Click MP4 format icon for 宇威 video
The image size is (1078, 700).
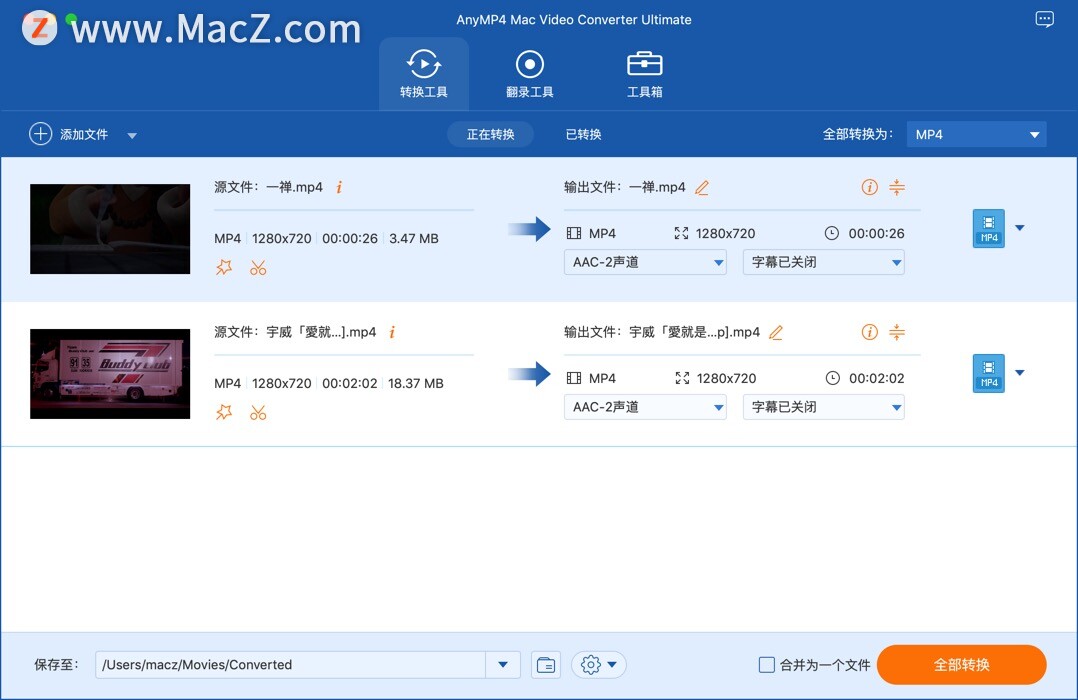(x=989, y=373)
